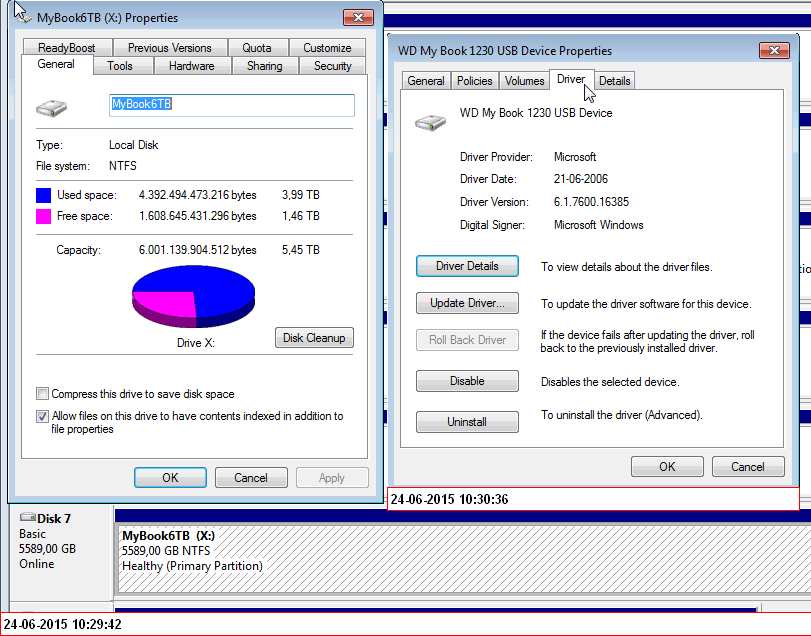811x636 pixels.
Task: Click the 1,46 TB free space text
Action: point(301,216)
